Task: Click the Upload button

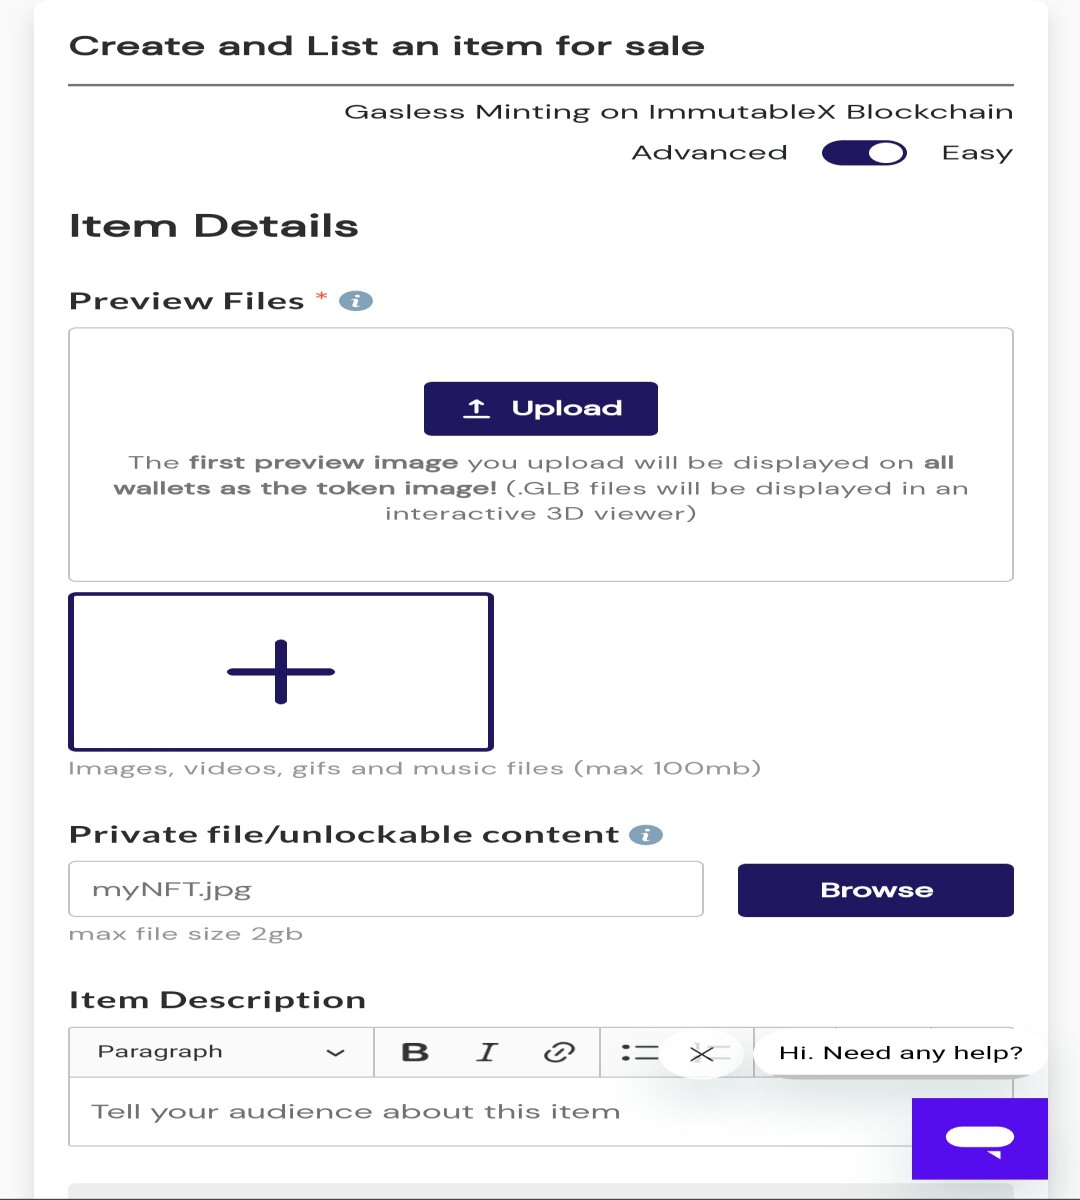Action: (x=541, y=408)
